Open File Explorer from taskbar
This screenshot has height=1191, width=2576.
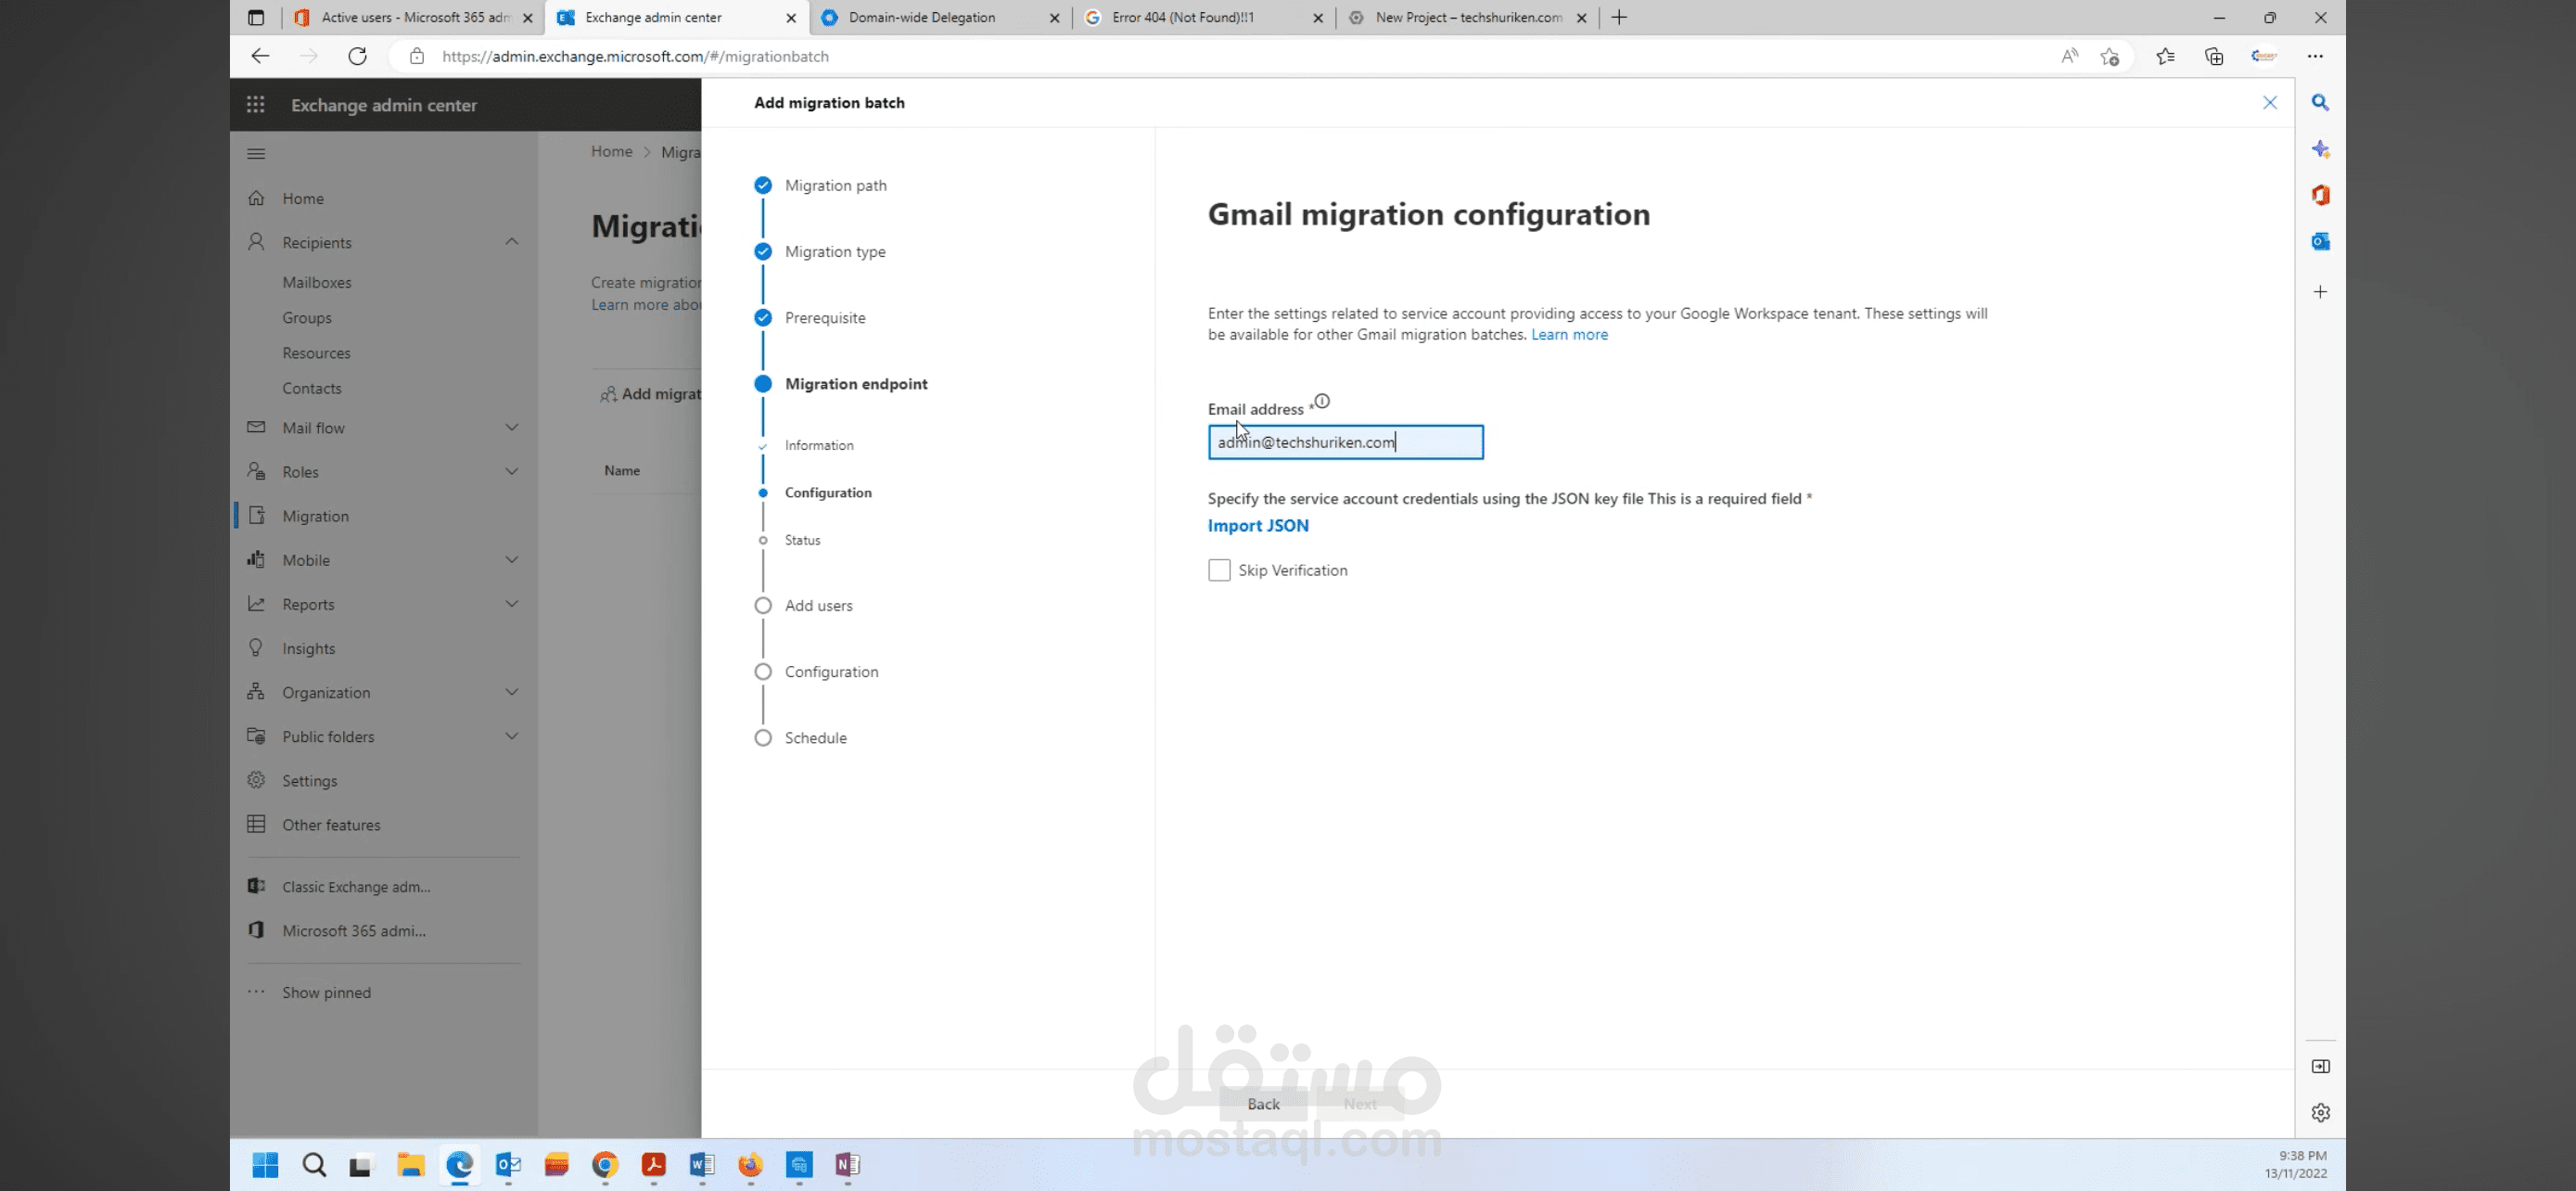tap(410, 1165)
